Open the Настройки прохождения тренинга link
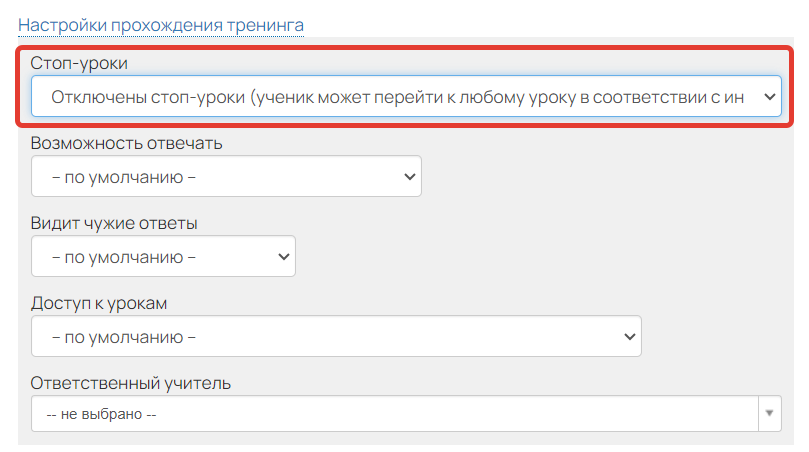809x452 pixels. point(160,25)
